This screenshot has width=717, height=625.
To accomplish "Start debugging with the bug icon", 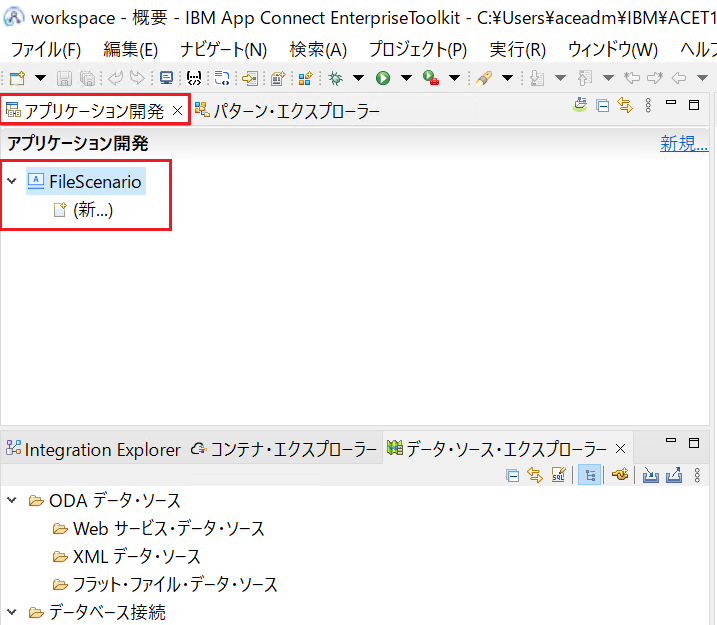I will 336,78.
